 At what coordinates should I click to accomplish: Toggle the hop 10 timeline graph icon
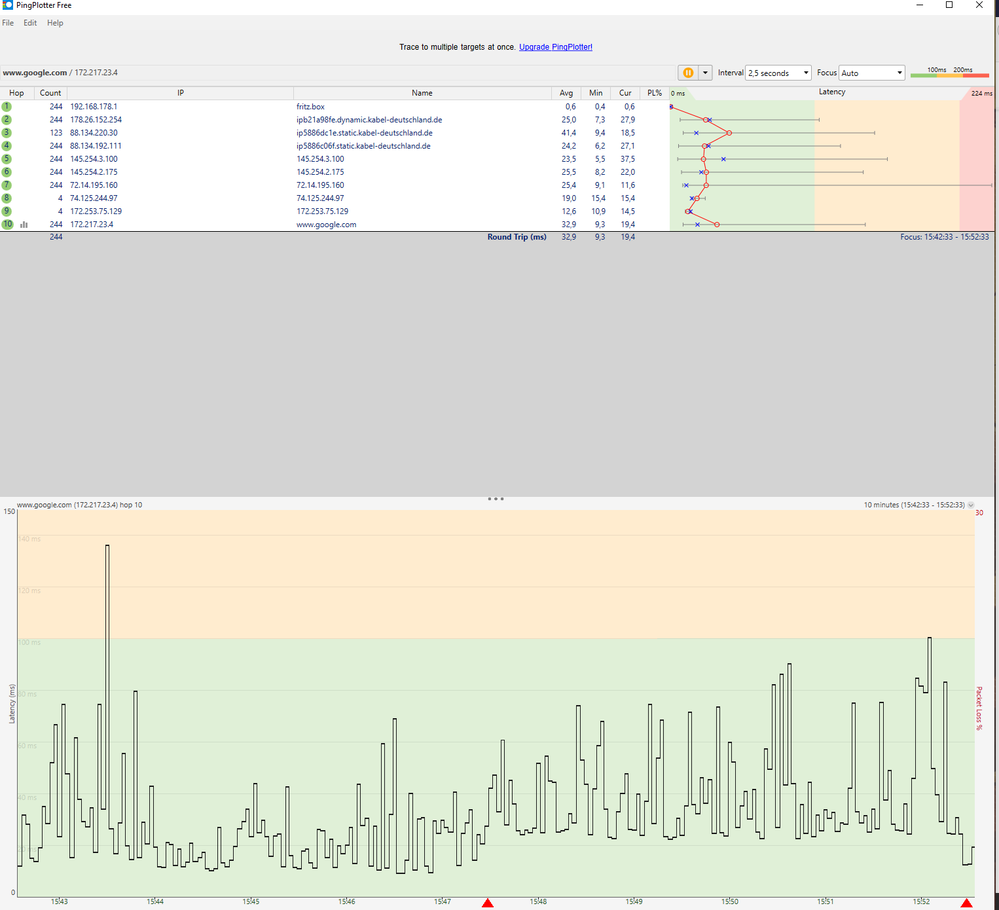click(x=24, y=224)
